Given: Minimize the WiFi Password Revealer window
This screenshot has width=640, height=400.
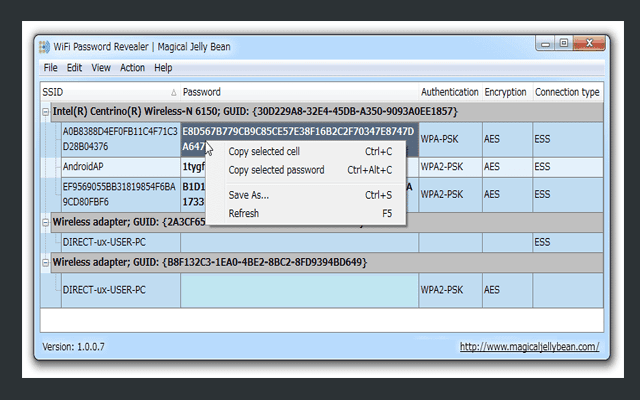Looking at the screenshot, I should click(546, 44).
